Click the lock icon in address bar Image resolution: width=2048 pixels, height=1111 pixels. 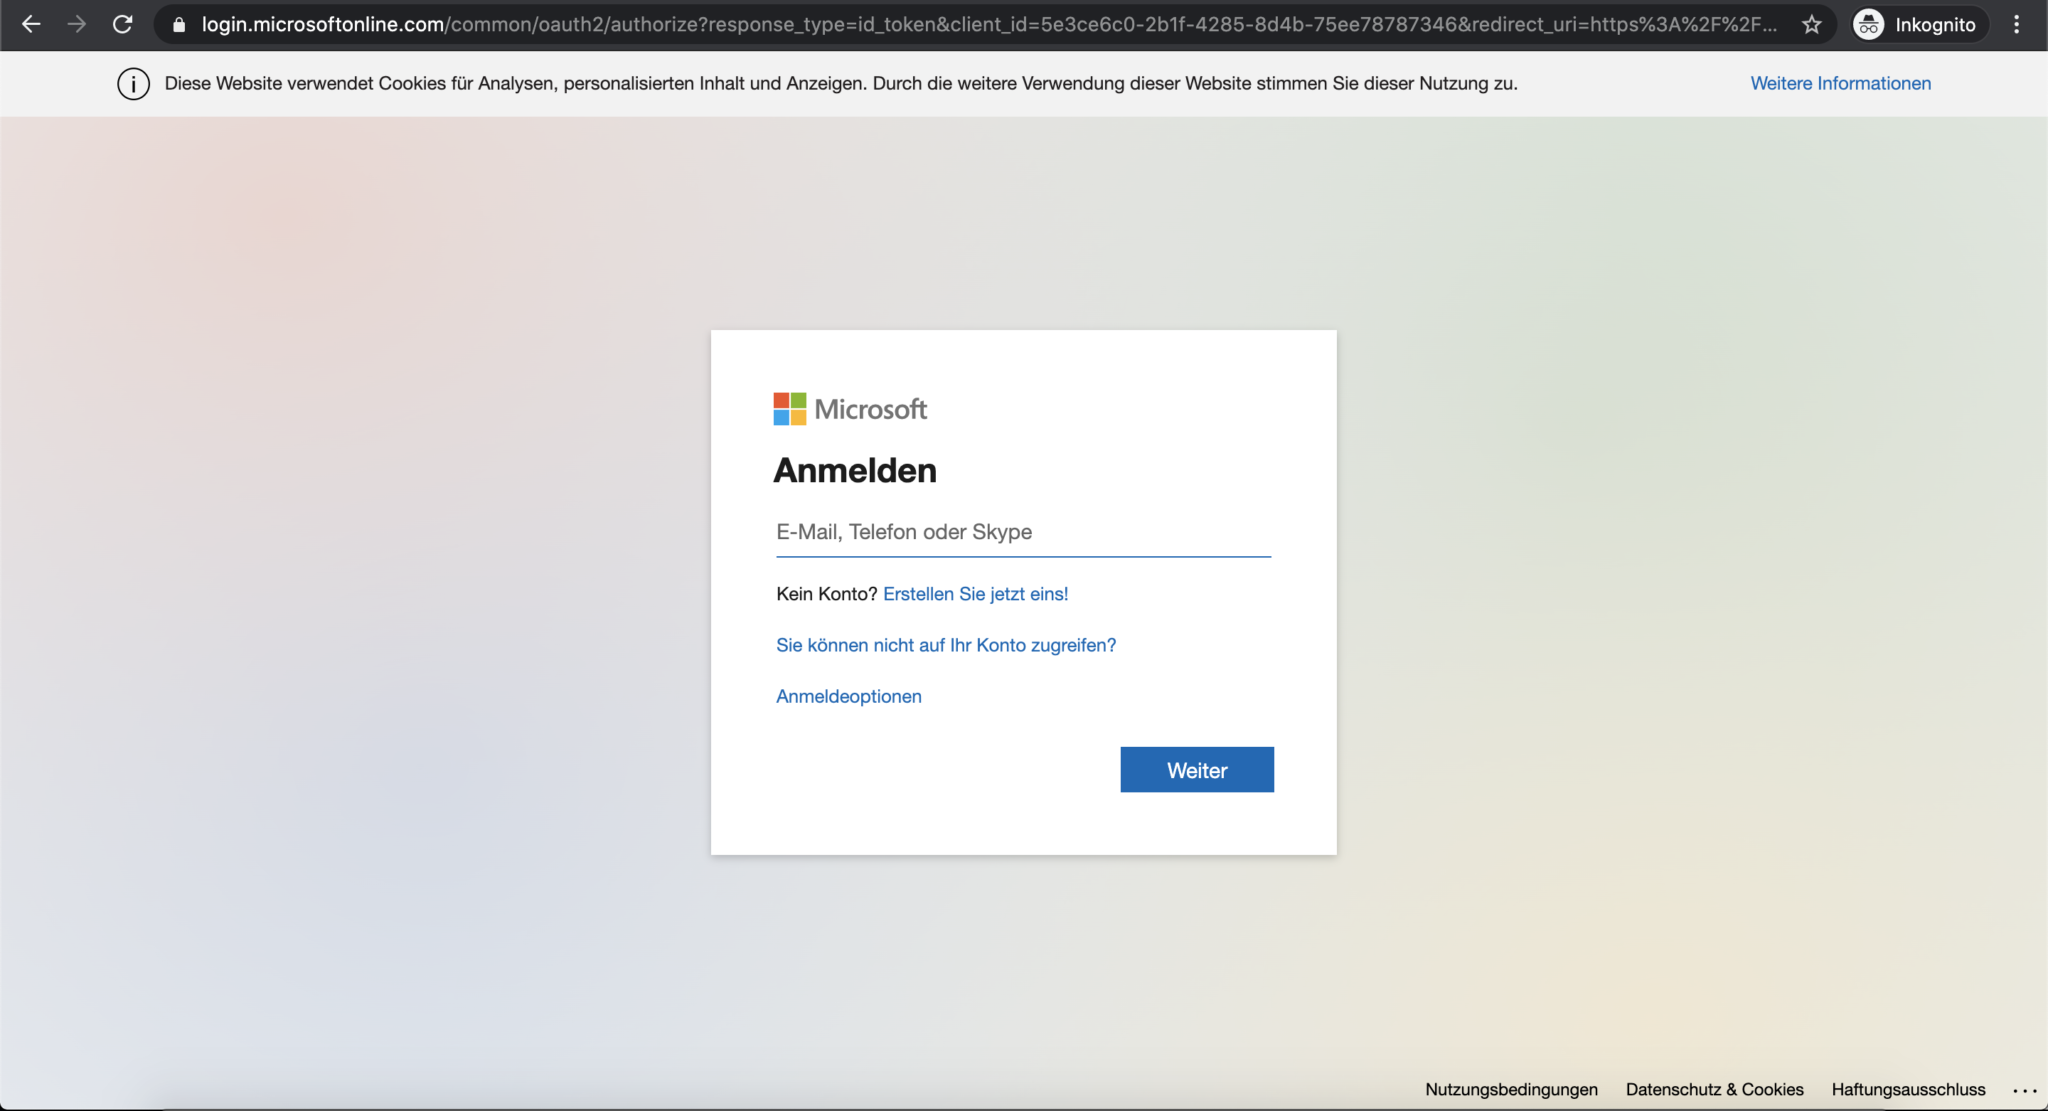[x=179, y=25]
